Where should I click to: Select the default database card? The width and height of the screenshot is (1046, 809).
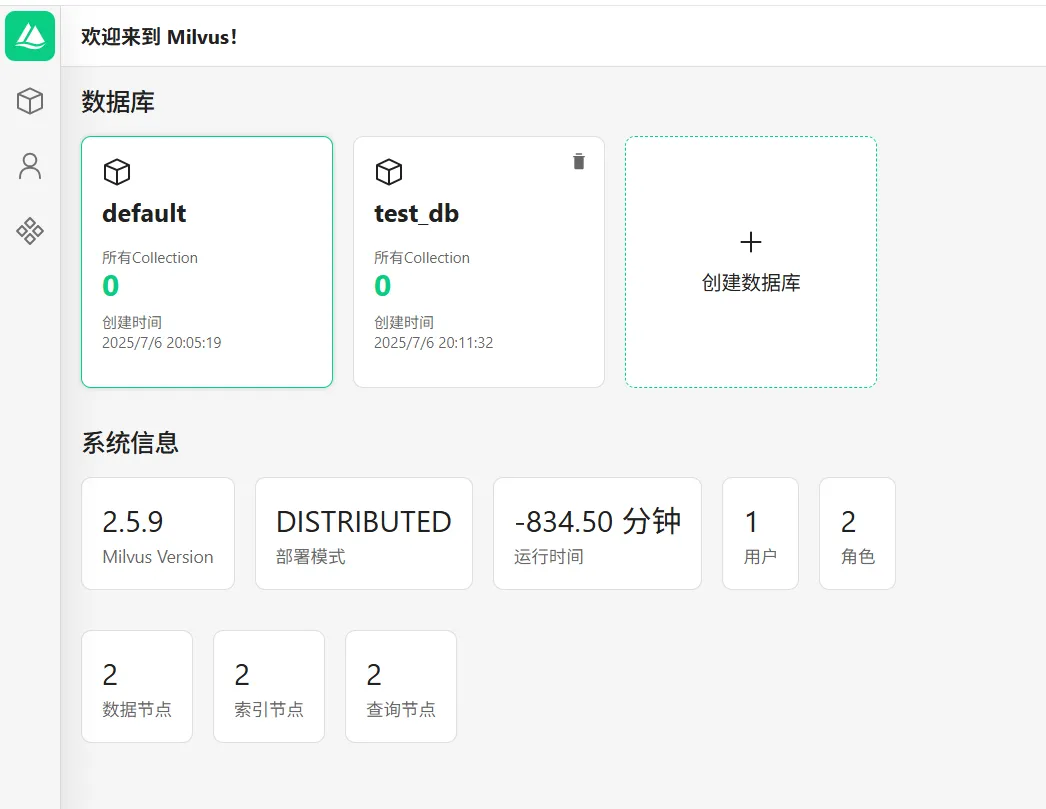[207, 262]
